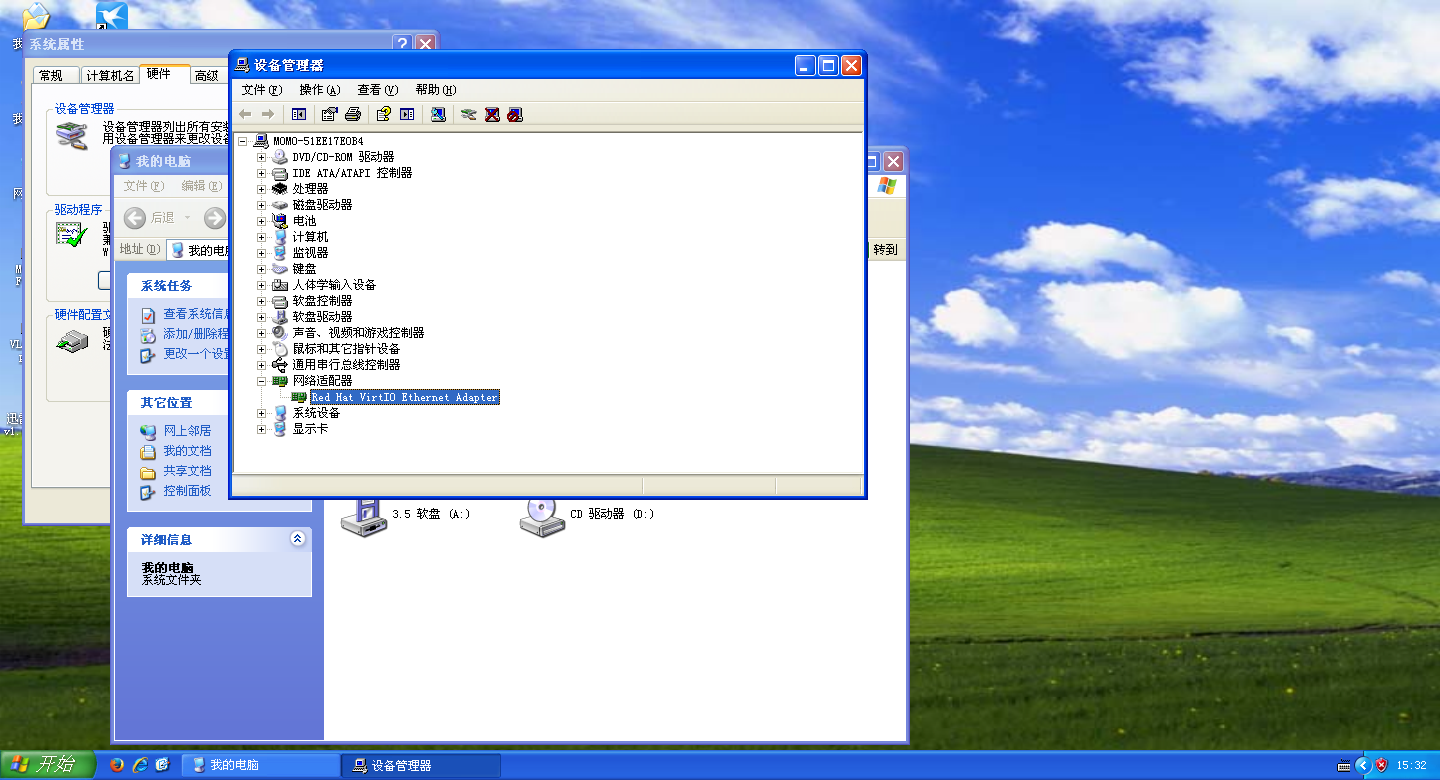Click the 设备管理器 taskbar button
The width and height of the screenshot is (1440, 780).
coord(421,765)
